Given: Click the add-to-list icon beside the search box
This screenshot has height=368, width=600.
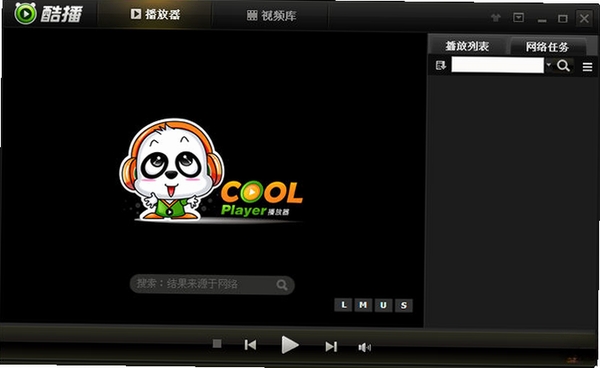Looking at the screenshot, I should click(x=440, y=65).
